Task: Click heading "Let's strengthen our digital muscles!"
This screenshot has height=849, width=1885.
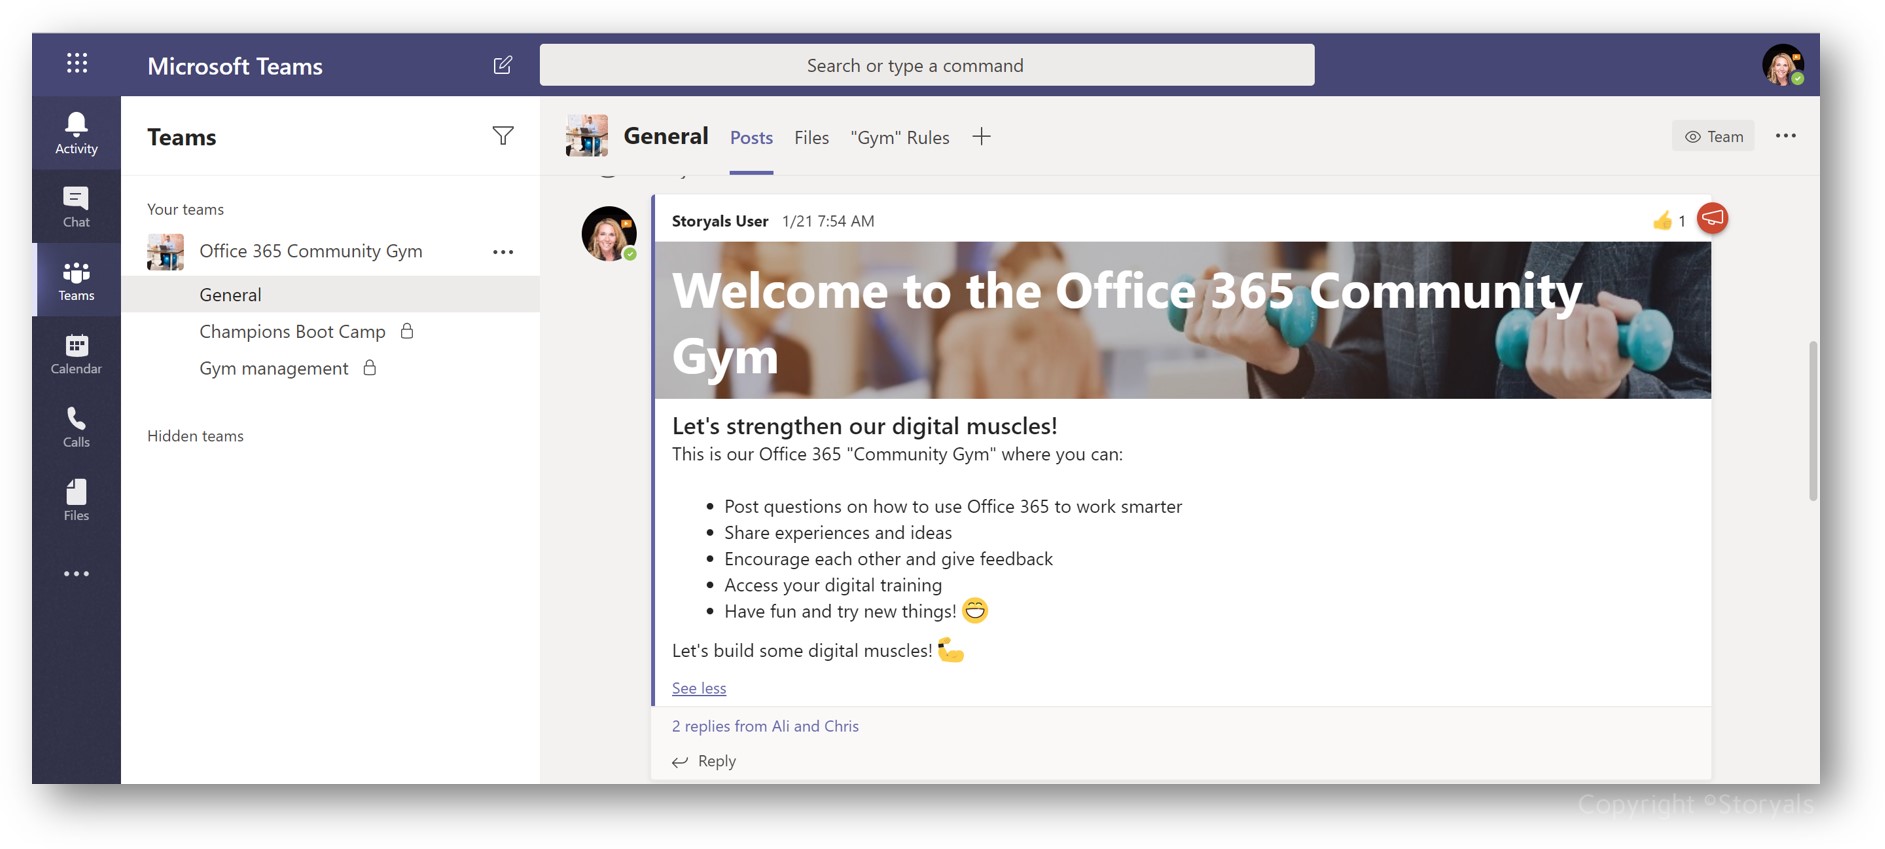Action: point(865,426)
